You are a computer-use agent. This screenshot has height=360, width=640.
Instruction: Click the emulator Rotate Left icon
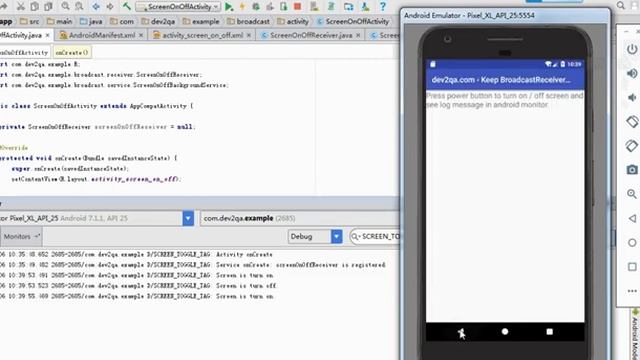coord(632,121)
